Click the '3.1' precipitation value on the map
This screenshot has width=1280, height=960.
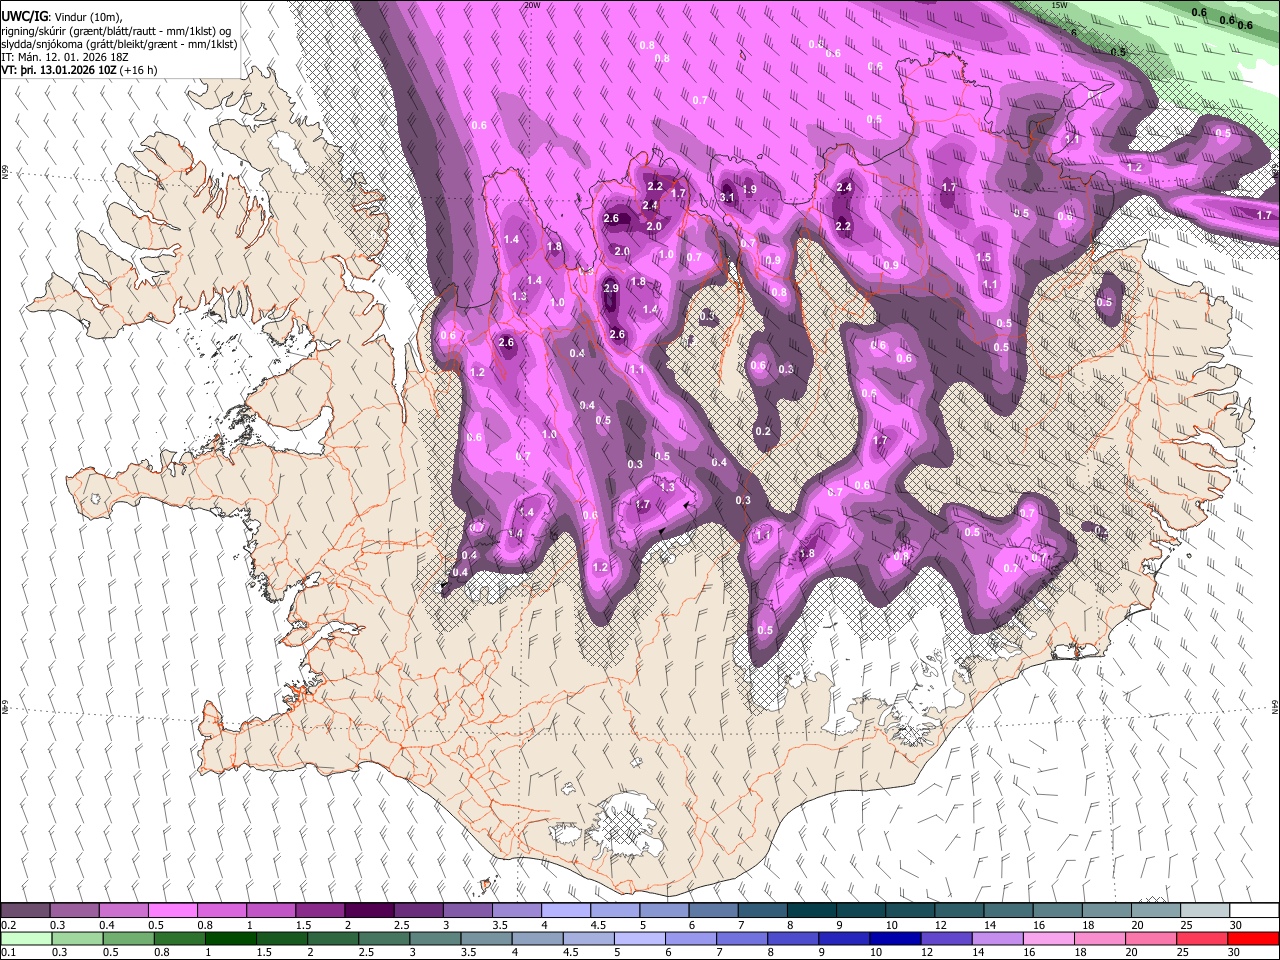click(728, 197)
